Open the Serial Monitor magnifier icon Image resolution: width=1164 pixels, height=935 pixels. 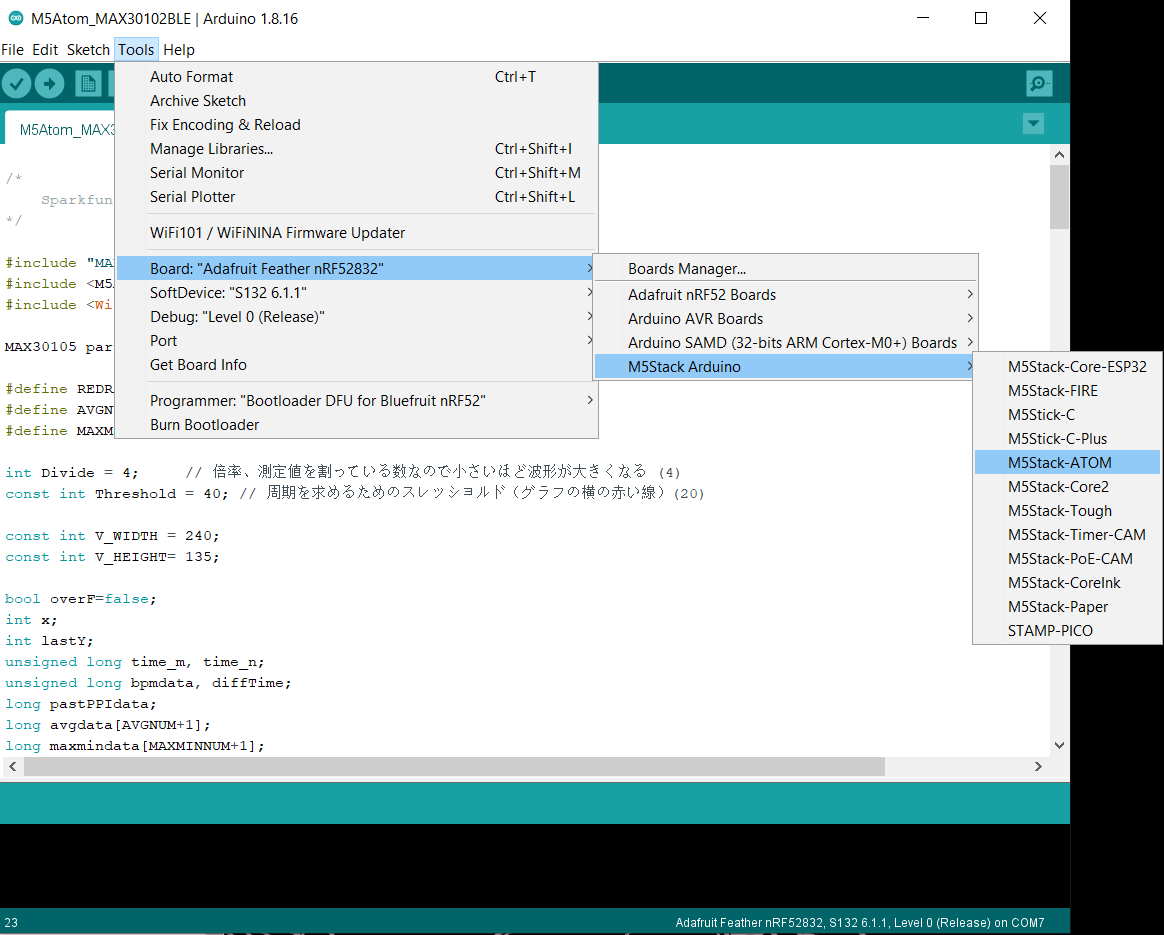tap(1039, 84)
